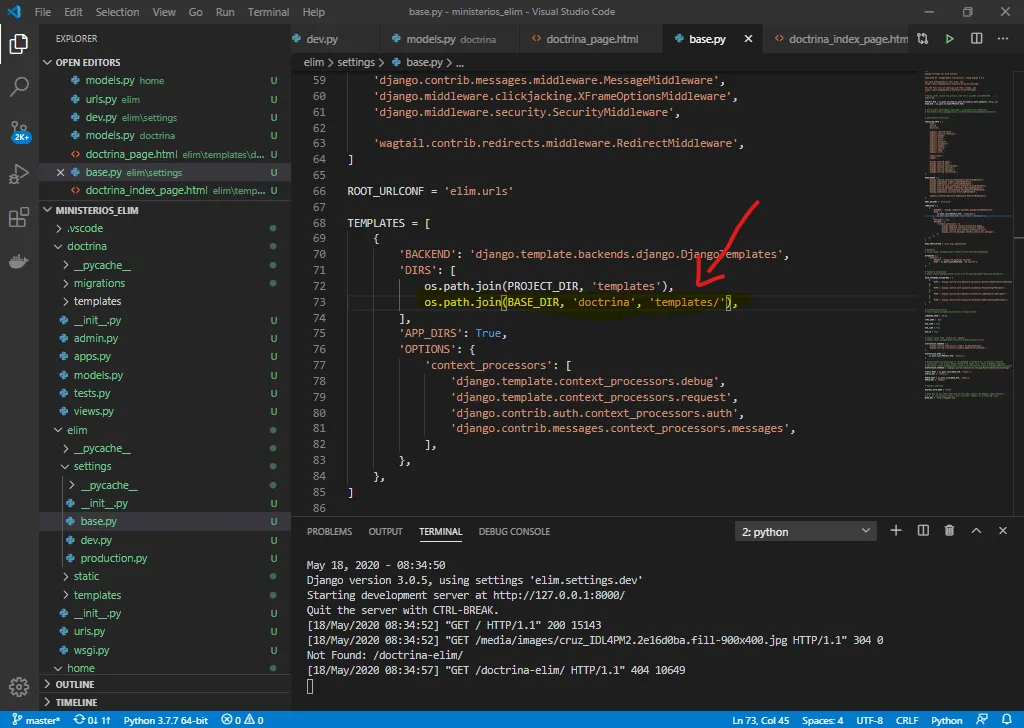Open the Search view in activity bar
The width and height of the screenshot is (1024, 728).
[19, 87]
